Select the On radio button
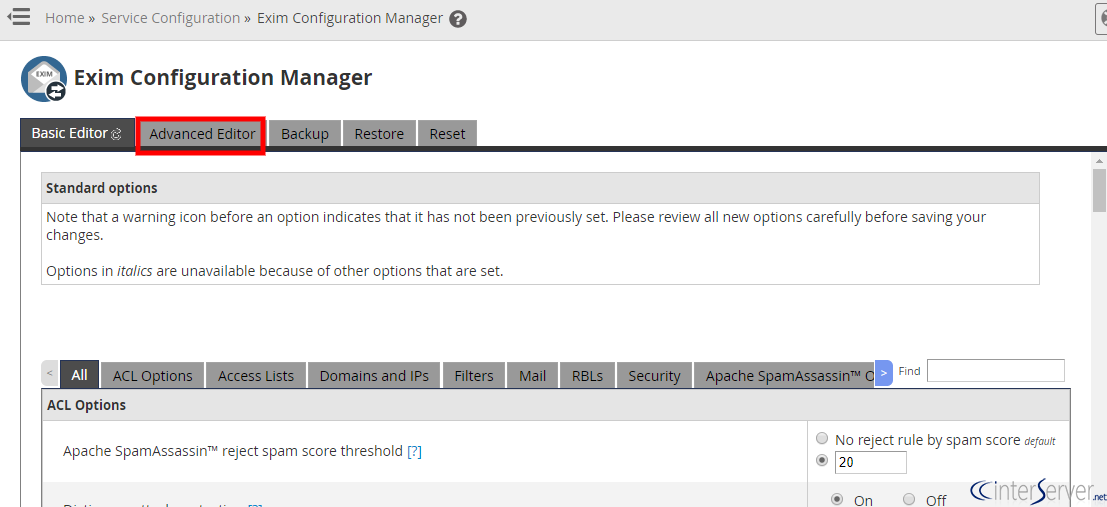 [837, 499]
